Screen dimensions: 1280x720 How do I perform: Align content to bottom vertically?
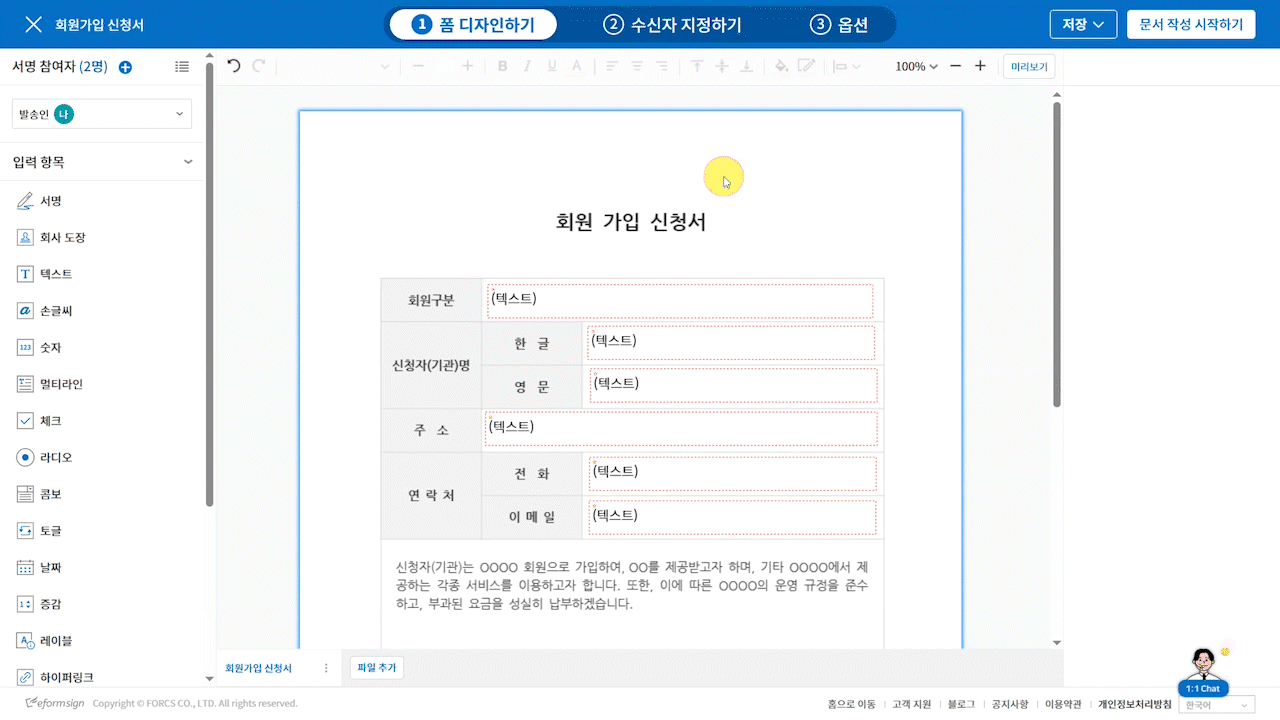pos(746,67)
